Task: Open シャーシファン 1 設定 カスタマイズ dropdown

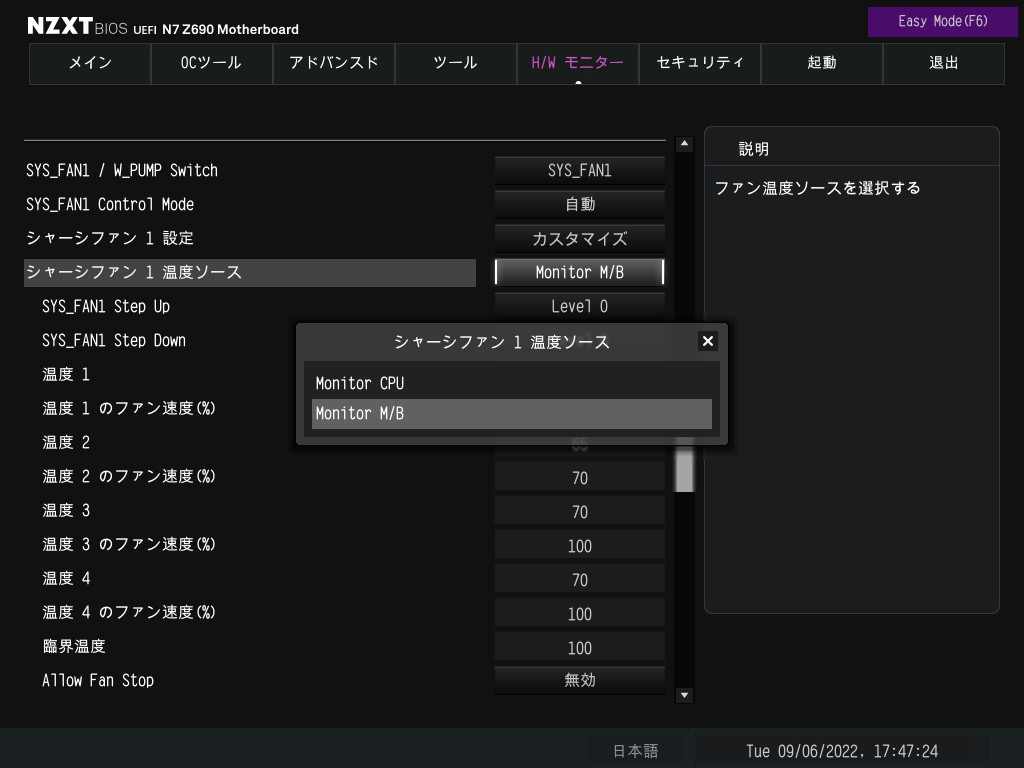Action: point(579,238)
